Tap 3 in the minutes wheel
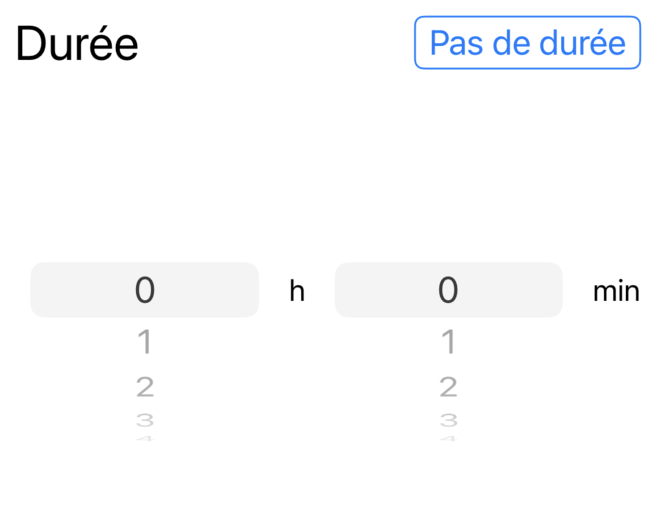 (448, 420)
